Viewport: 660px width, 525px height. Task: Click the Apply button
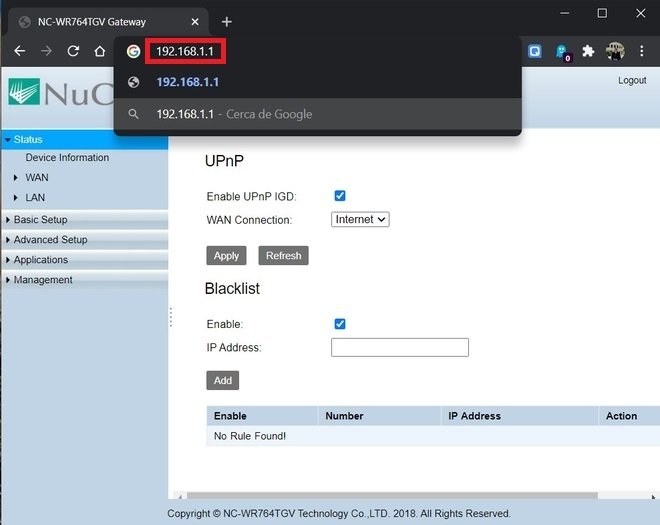(x=226, y=256)
